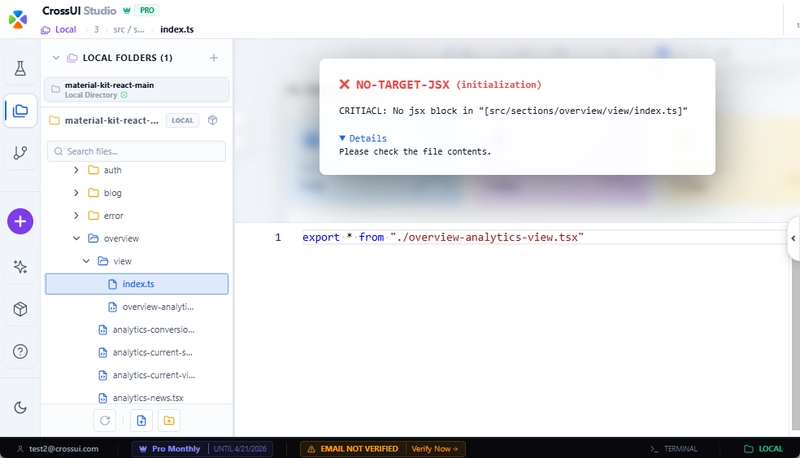Expand the error folder chevron
Screen dimensions: 800x458
click(x=76, y=216)
